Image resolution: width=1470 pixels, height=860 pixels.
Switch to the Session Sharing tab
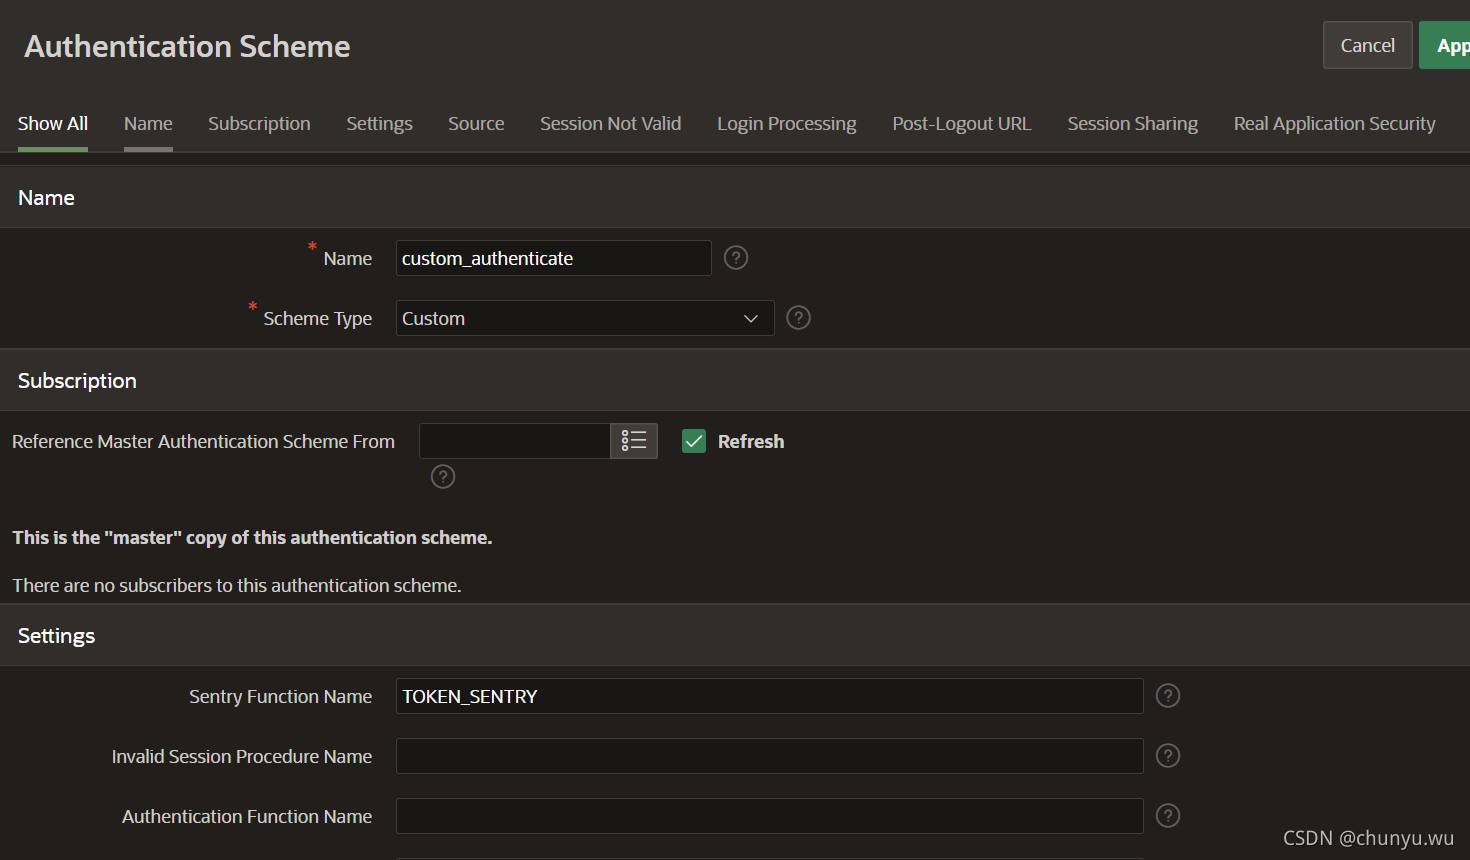coord(1132,123)
